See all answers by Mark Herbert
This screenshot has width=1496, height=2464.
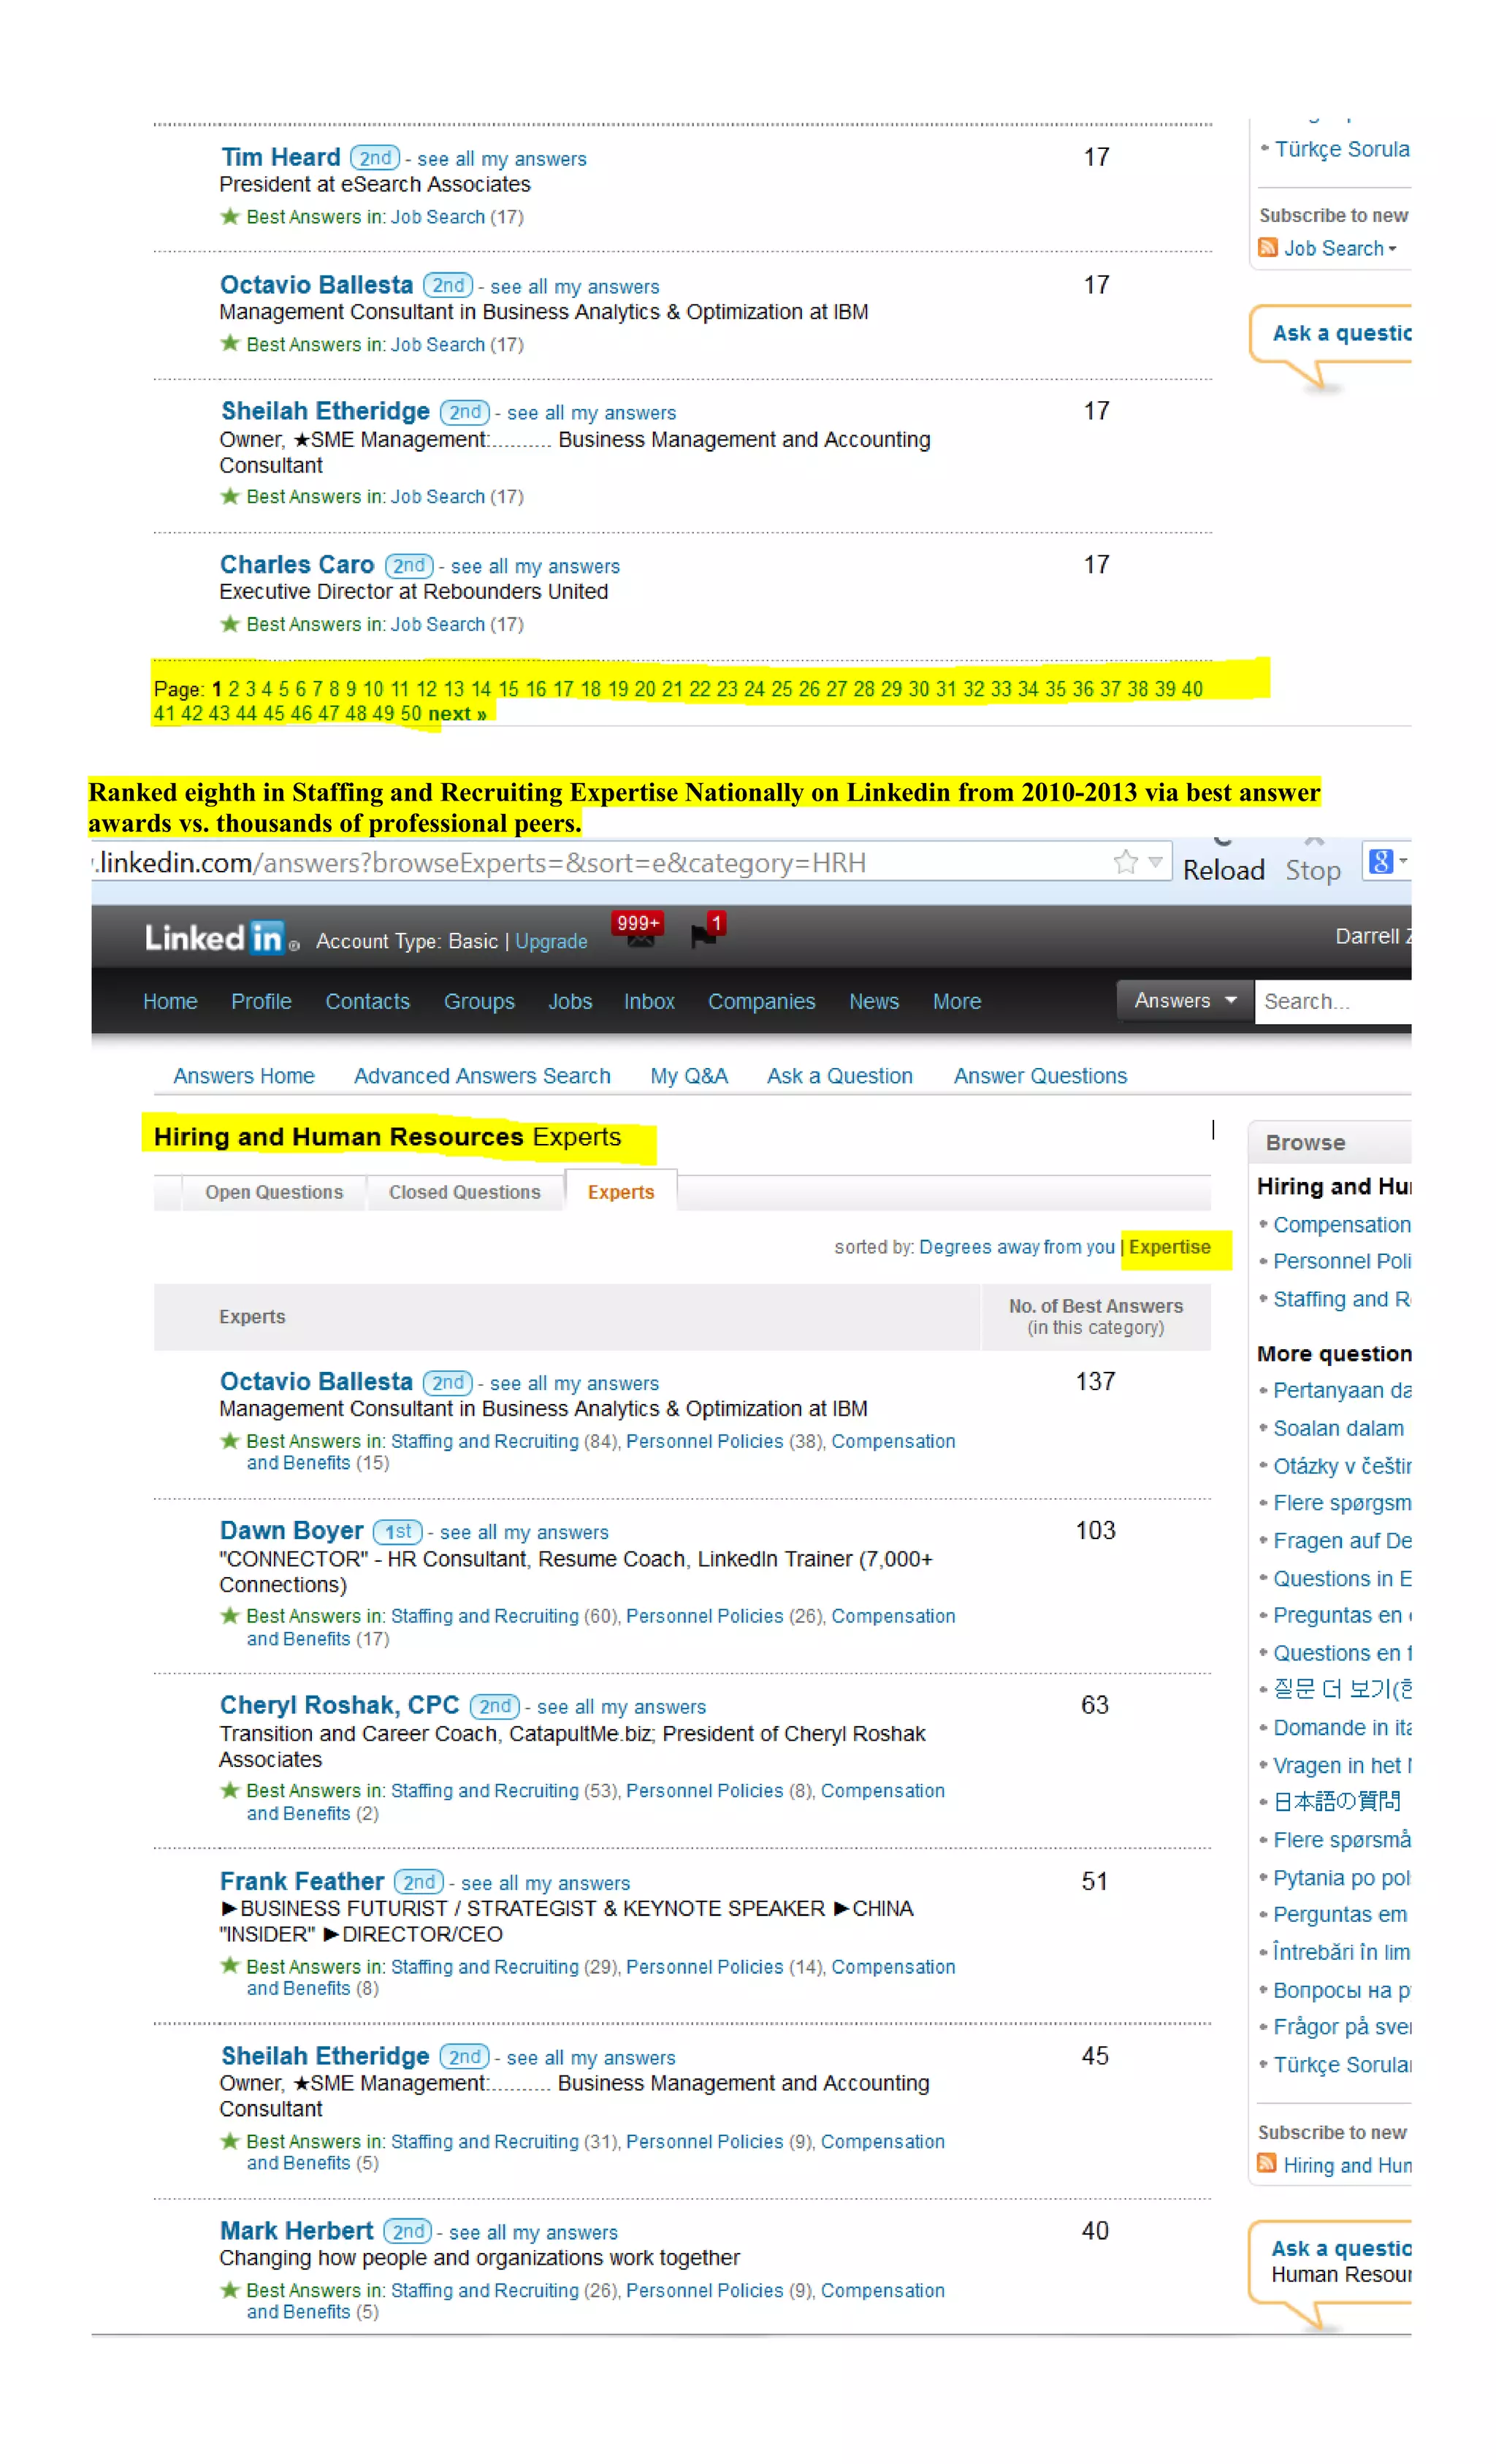[x=533, y=2232]
